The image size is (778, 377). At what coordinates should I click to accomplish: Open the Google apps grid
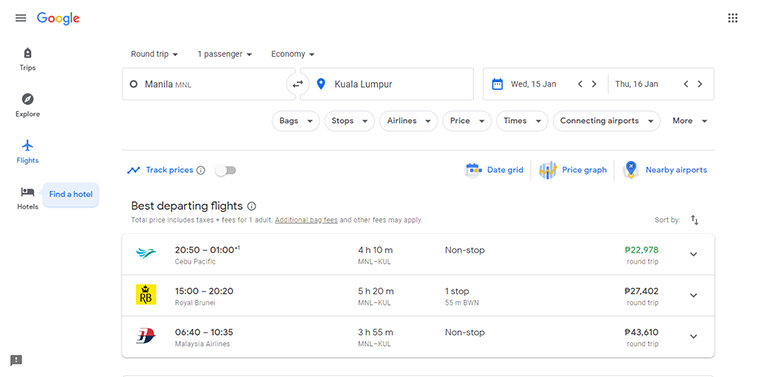732,18
